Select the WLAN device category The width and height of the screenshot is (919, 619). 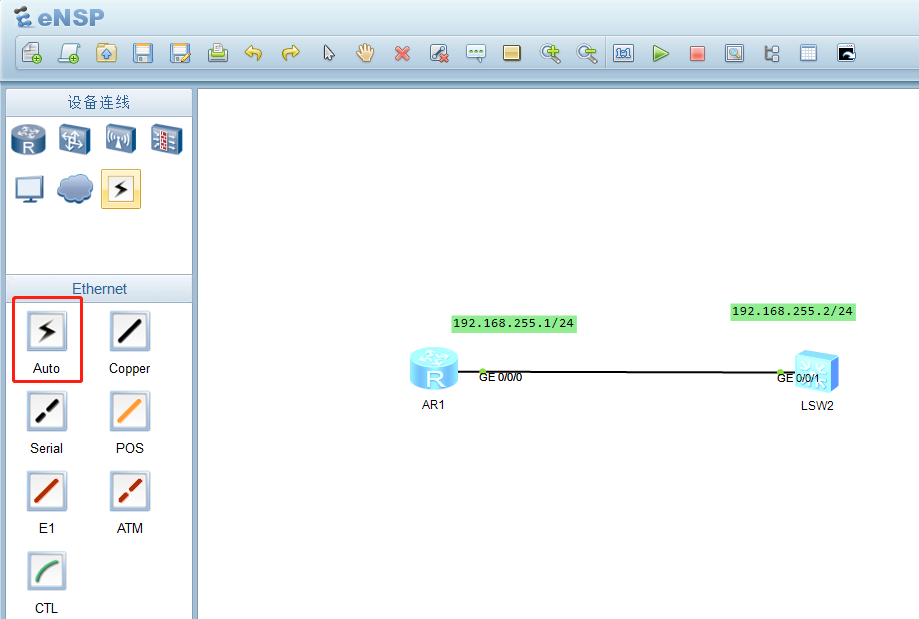click(121, 140)
